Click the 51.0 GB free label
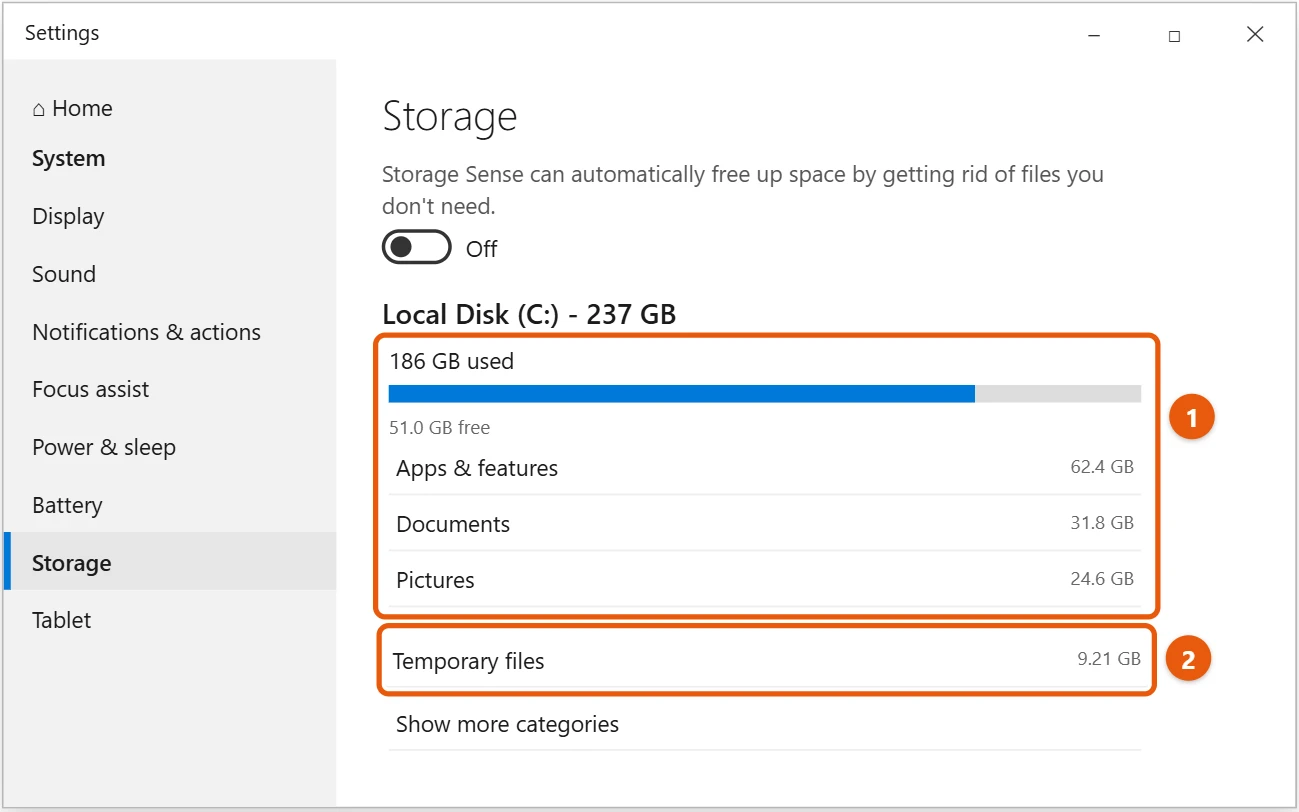Viewport: 1299px width, 812px height. point(440,427)
